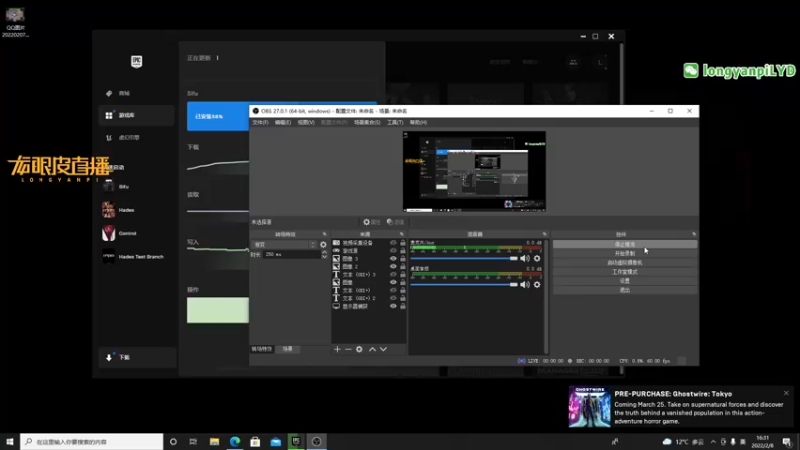Toggle visibility of 视频采集设备 source
This screenshot has height=450, width=800.
393,243
